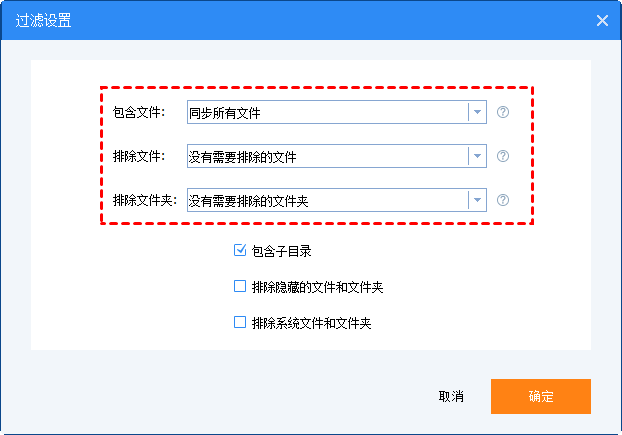Click the help icon beside 排除文件 dropdown
This screenshot has height=435, width=622.
(x=503, y=156)
